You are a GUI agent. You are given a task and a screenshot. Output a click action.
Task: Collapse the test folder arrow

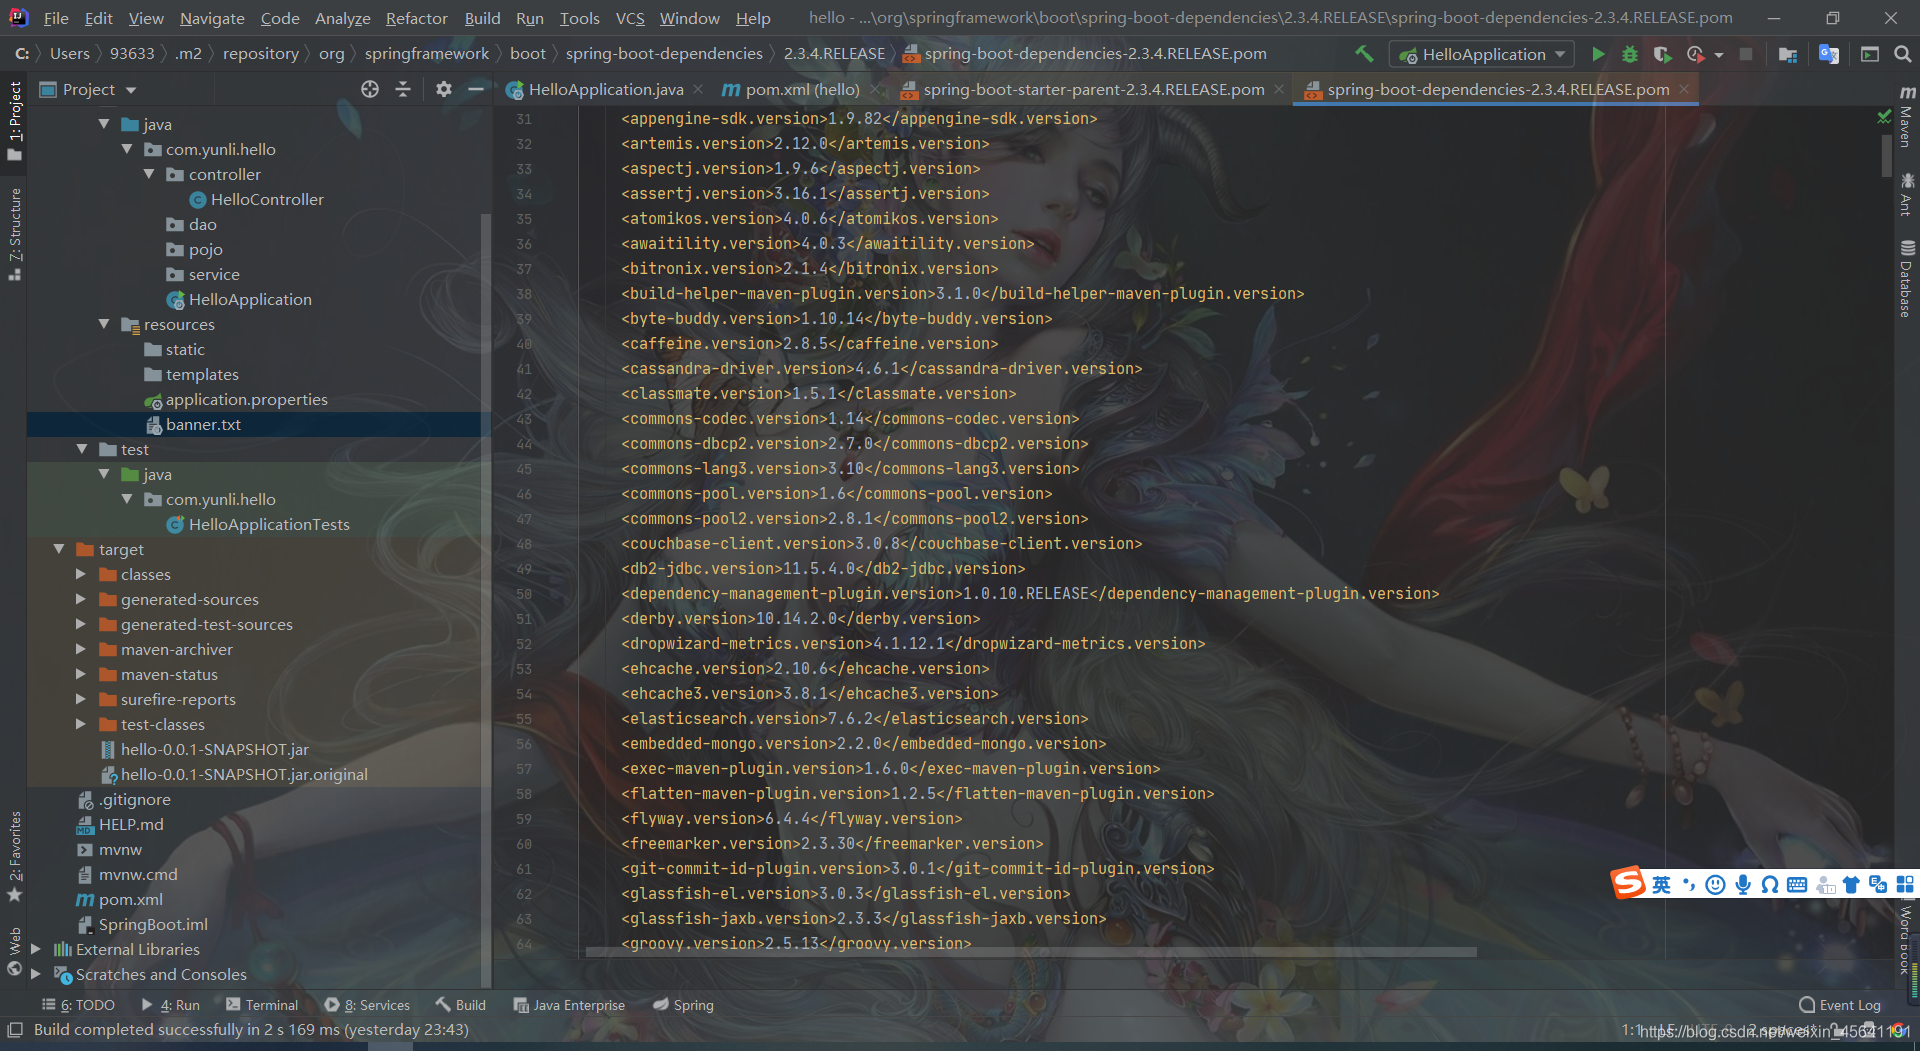[82, 449]
